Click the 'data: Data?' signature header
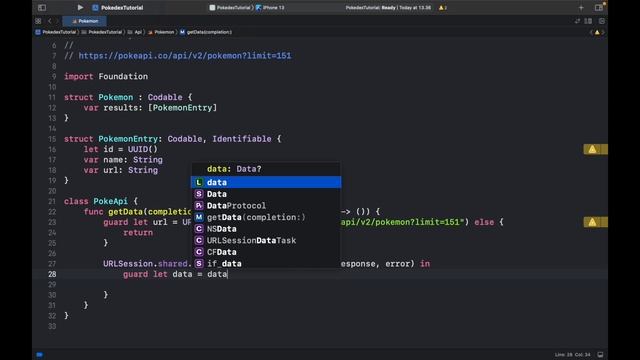The image size is (640, 360). click(x=234, y=169)
